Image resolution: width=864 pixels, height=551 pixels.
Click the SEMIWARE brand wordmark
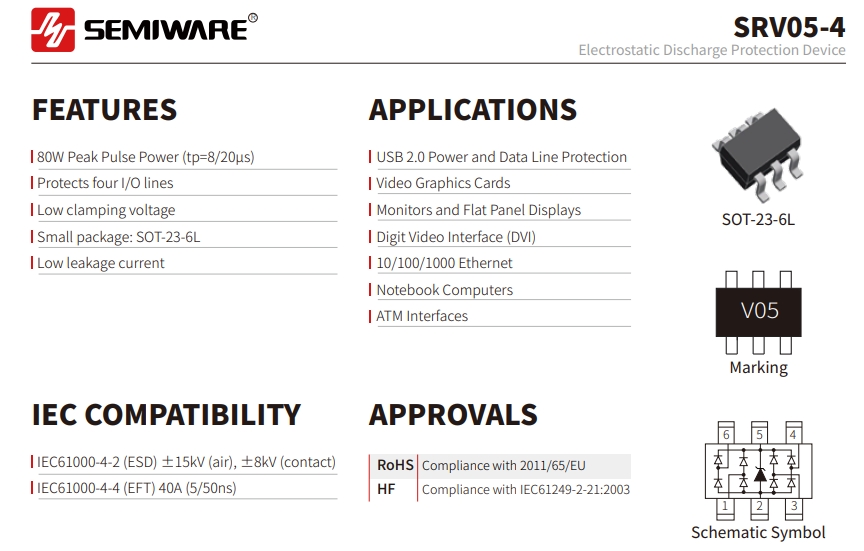point(165,30)
